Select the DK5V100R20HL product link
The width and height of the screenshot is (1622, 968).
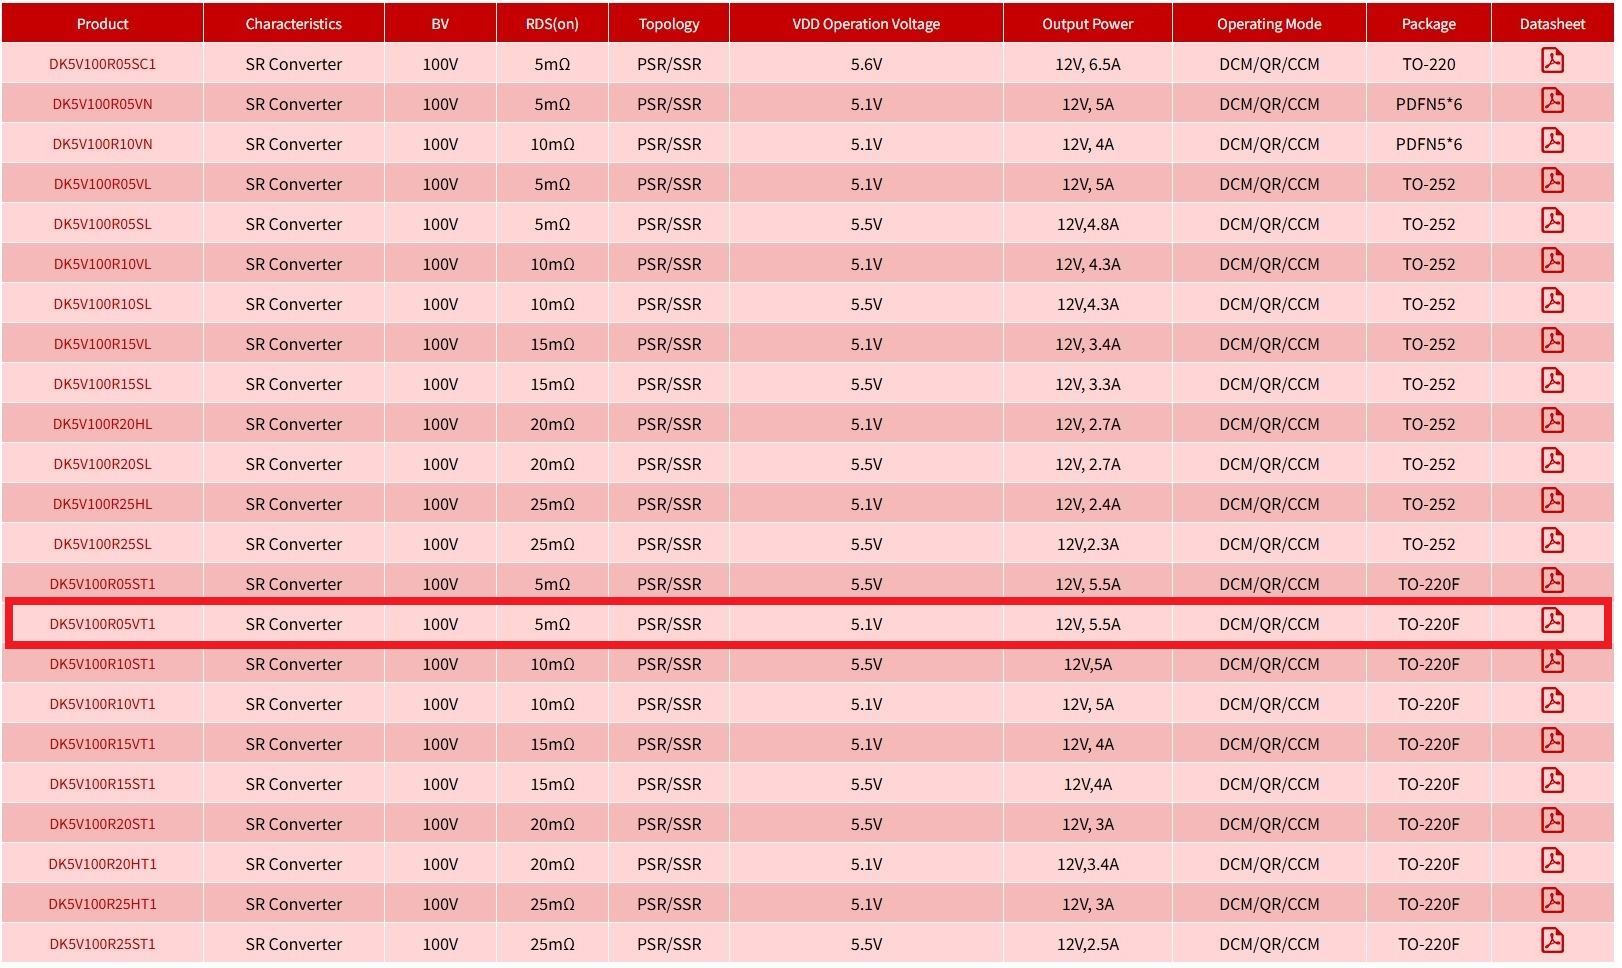click(103, 424)
